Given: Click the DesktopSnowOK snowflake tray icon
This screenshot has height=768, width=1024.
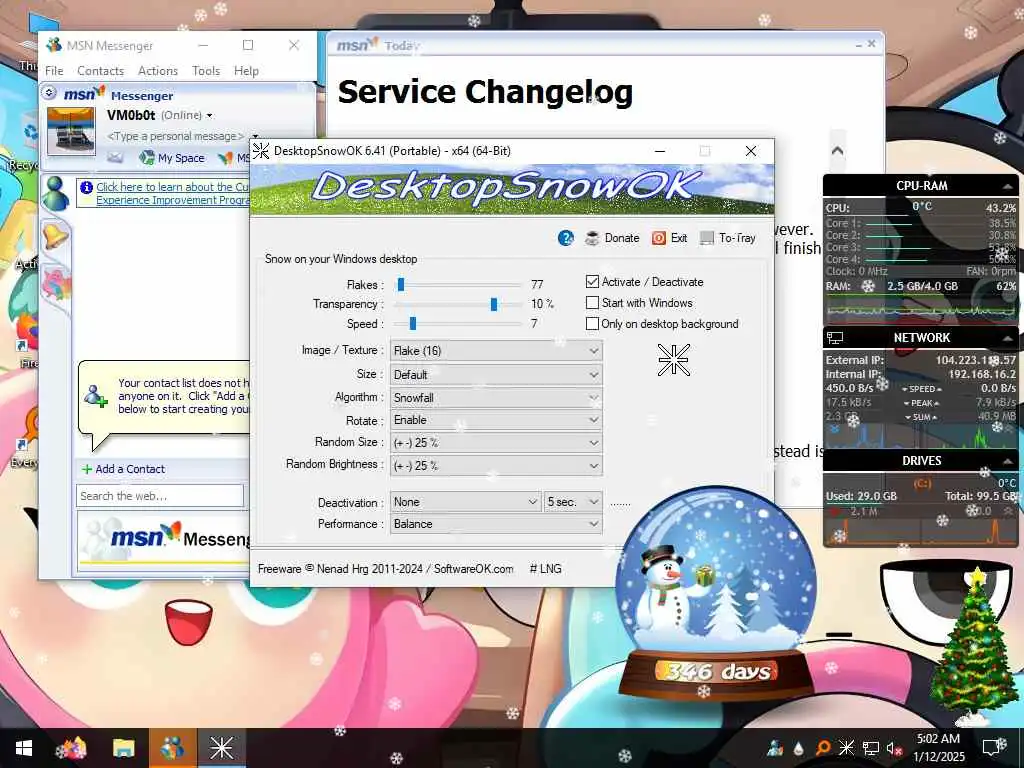Looking at the screenshot, I should (x=846, y=748).
